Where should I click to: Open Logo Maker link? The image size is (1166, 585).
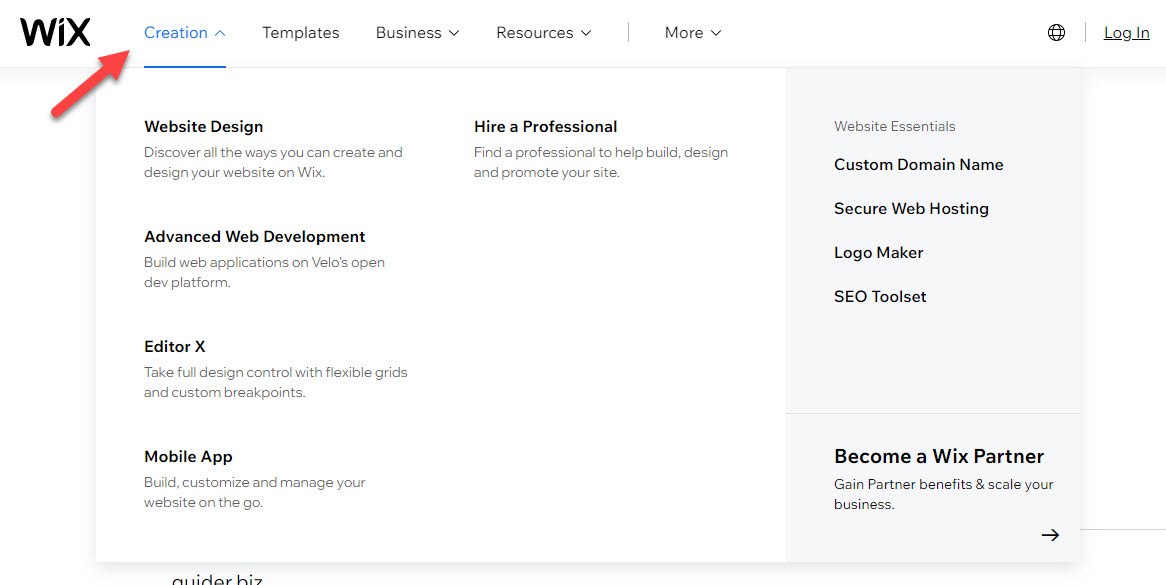[x=878, y=253]
